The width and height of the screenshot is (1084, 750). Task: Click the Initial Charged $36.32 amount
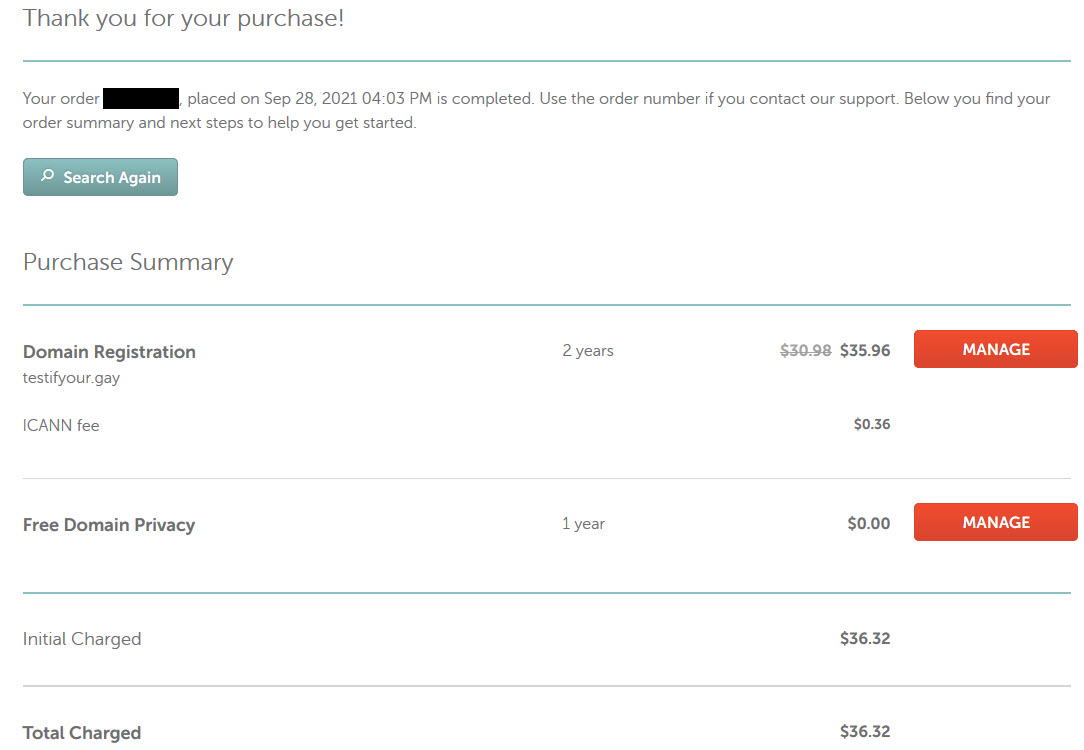tap(865, 638)
